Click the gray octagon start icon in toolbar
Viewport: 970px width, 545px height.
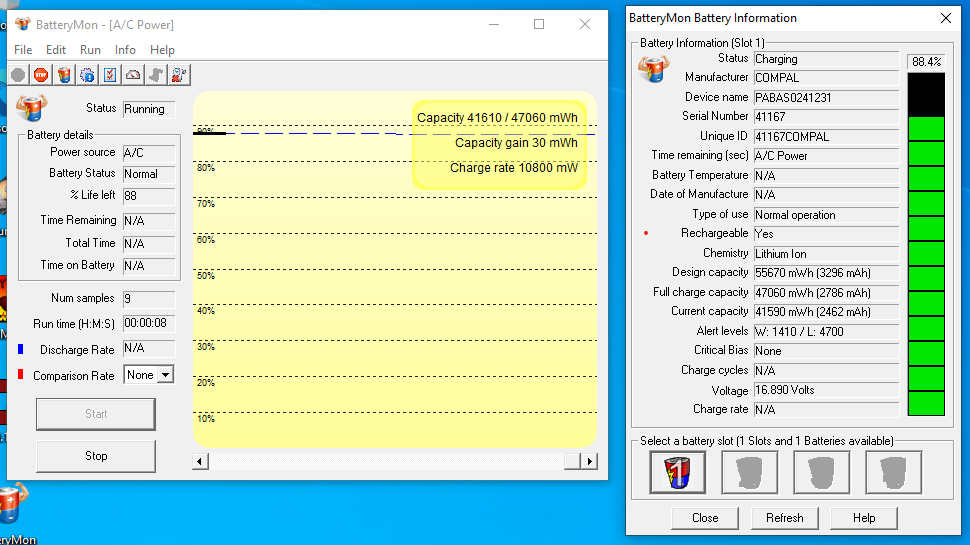[18, 75]
